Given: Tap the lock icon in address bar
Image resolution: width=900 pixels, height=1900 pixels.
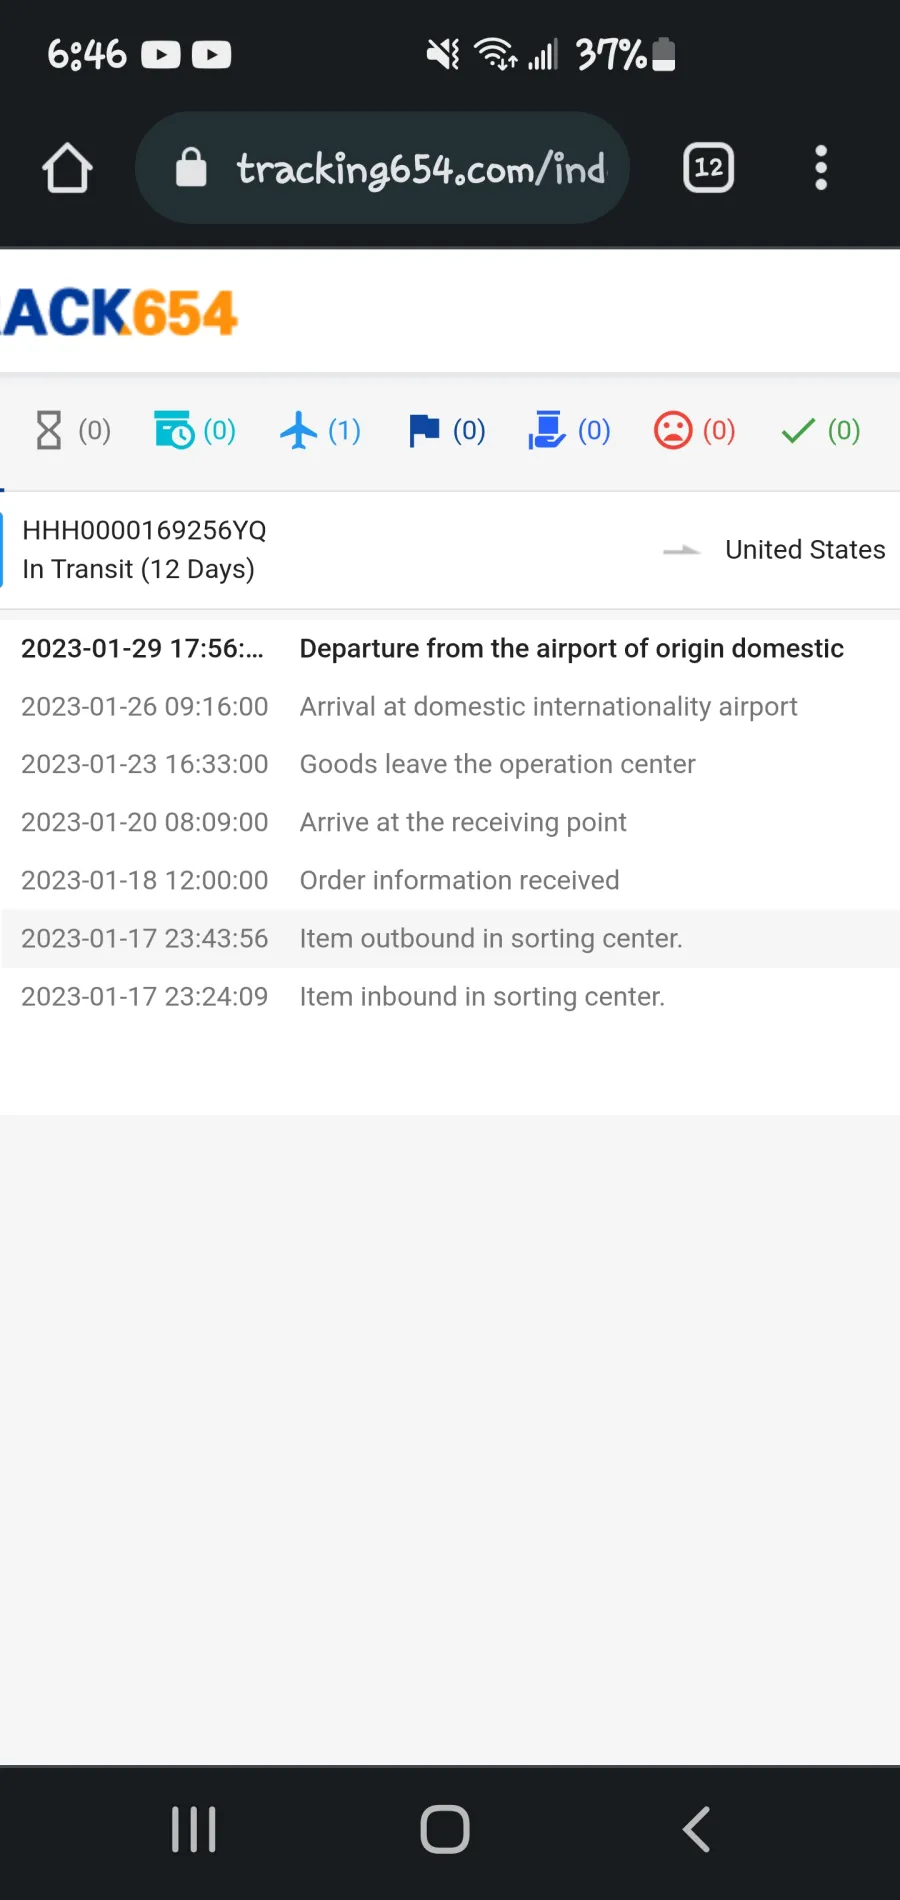Looking at the screenshot, I should [x=191, y=168].
